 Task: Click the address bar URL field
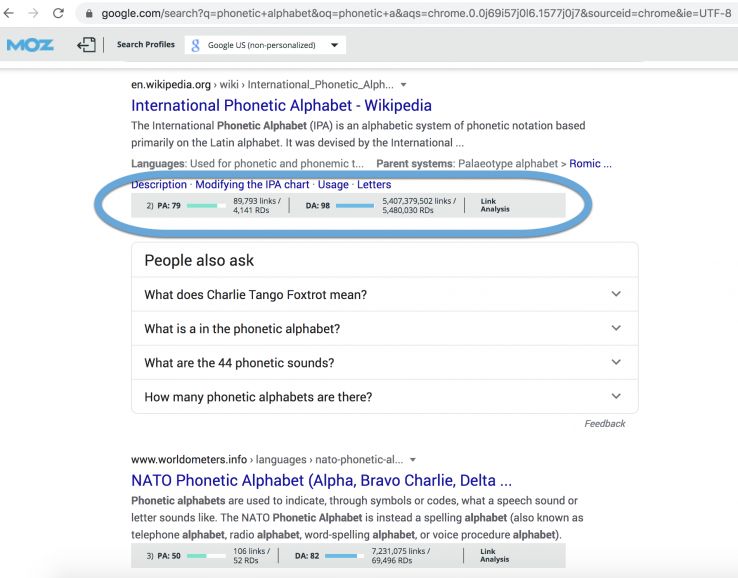pos(400,13)
